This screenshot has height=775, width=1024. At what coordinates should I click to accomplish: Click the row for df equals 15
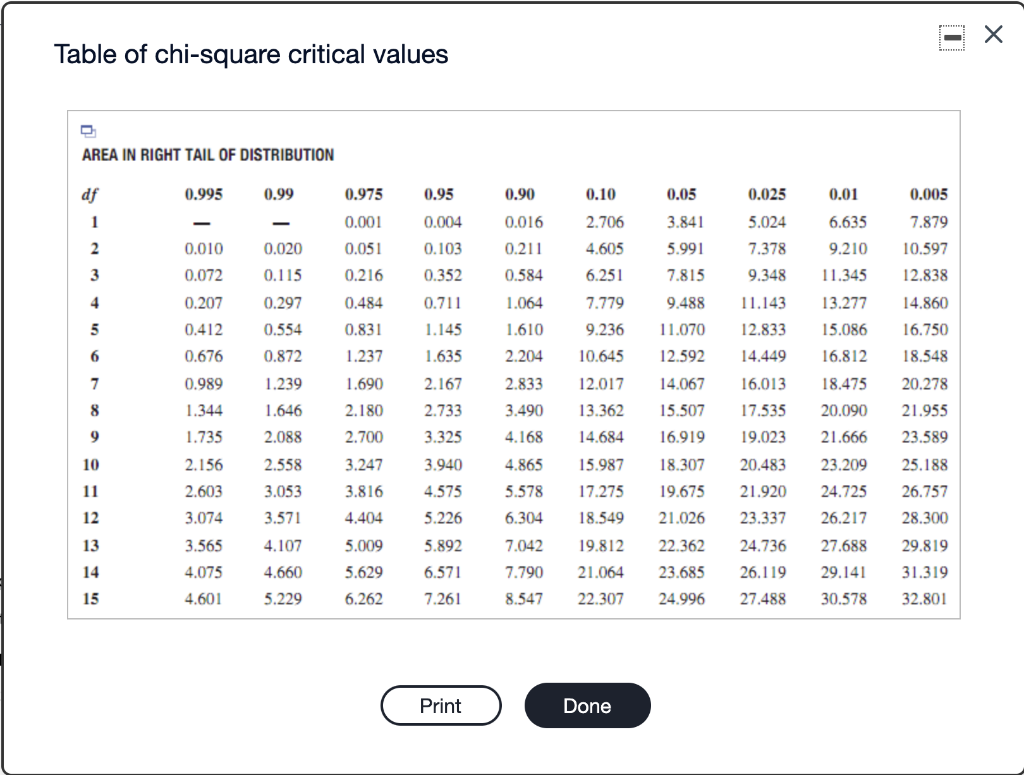pyautogui.click(x=91, y=599)
